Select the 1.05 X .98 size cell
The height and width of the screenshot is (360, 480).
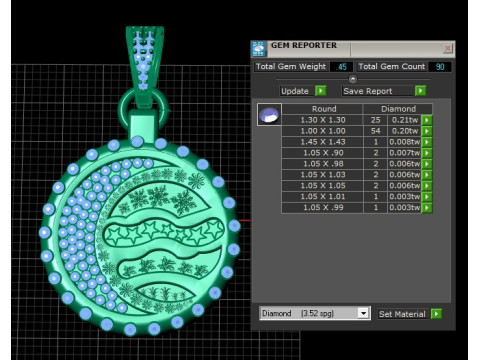(322, 164)
